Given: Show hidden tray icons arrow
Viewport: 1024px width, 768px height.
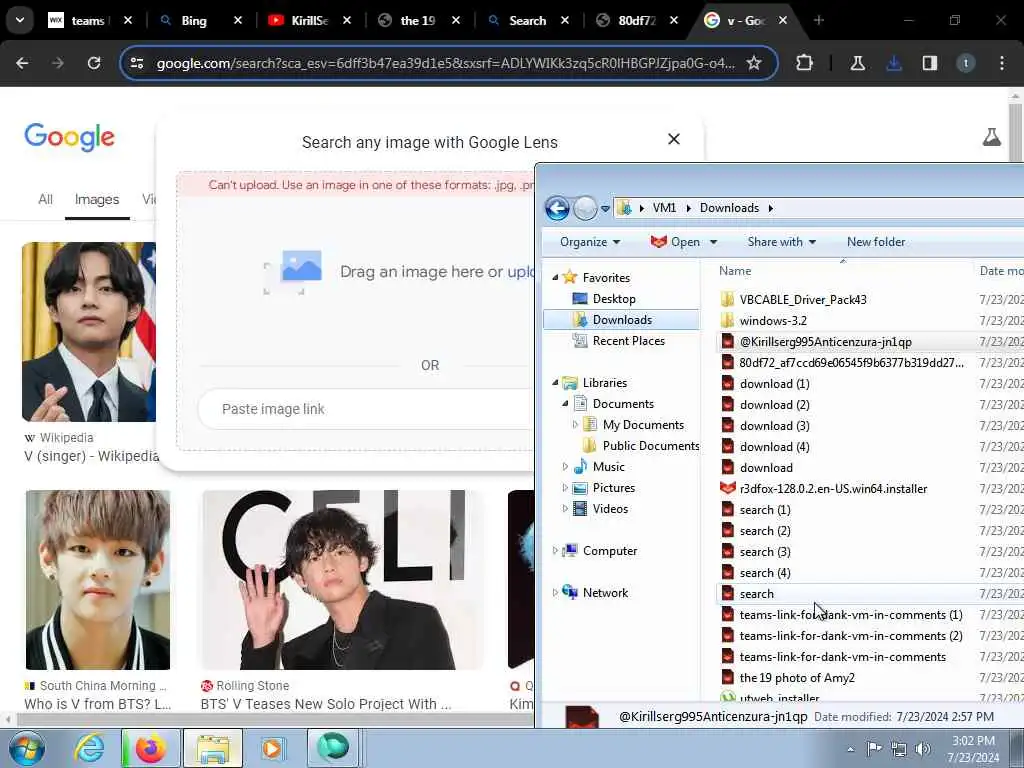Looking at the screenshot, I should coord(850,750).
